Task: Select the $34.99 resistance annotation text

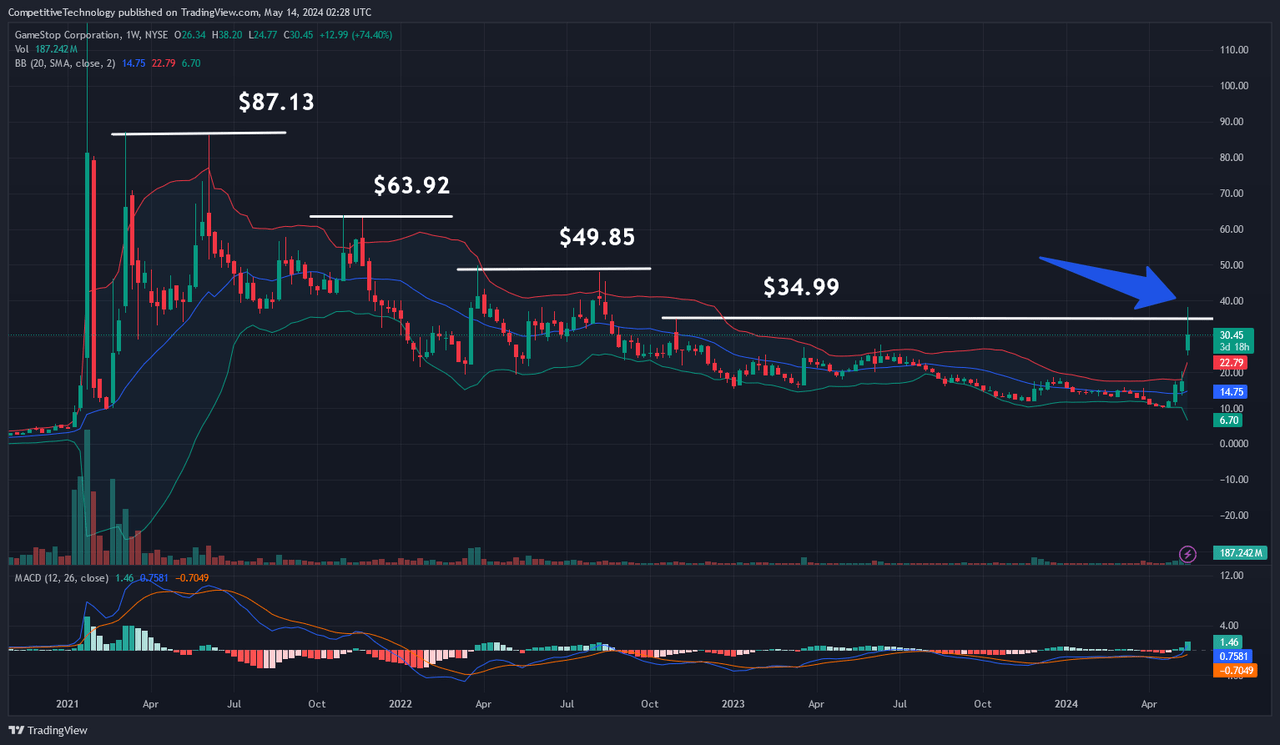Action: 801,287
